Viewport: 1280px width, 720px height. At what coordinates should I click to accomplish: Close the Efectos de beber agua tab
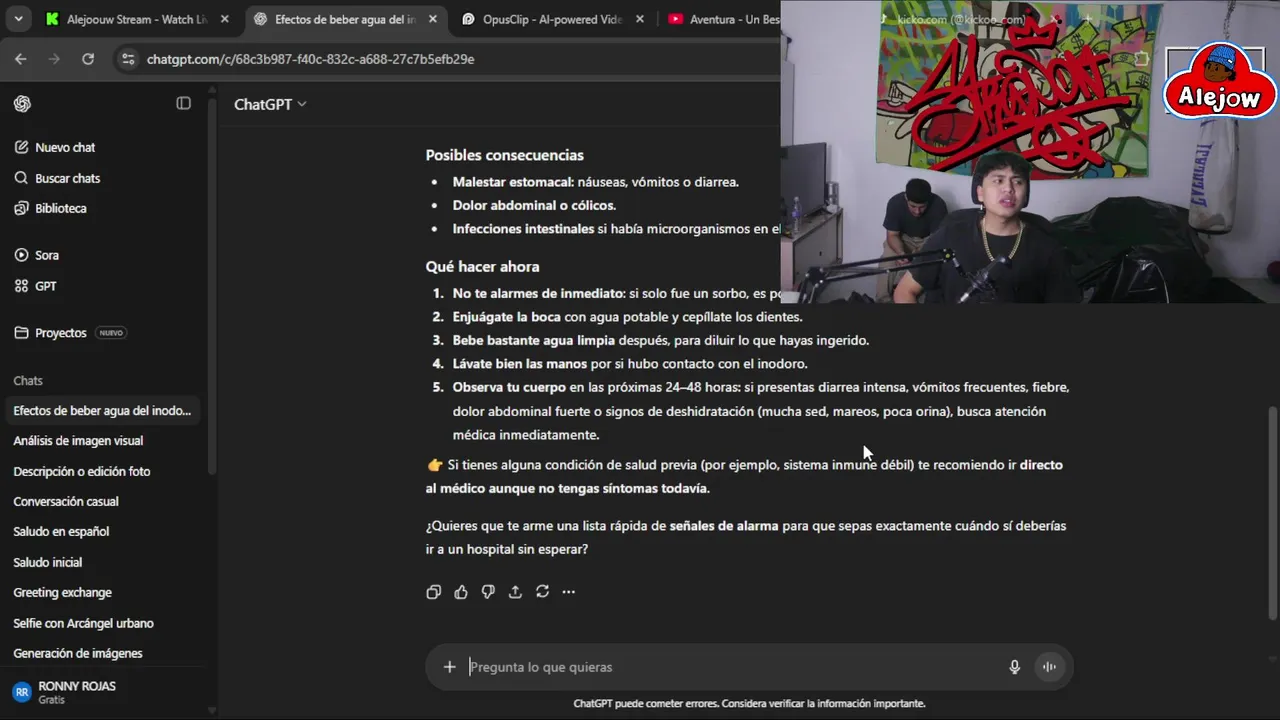coord(432,19)
